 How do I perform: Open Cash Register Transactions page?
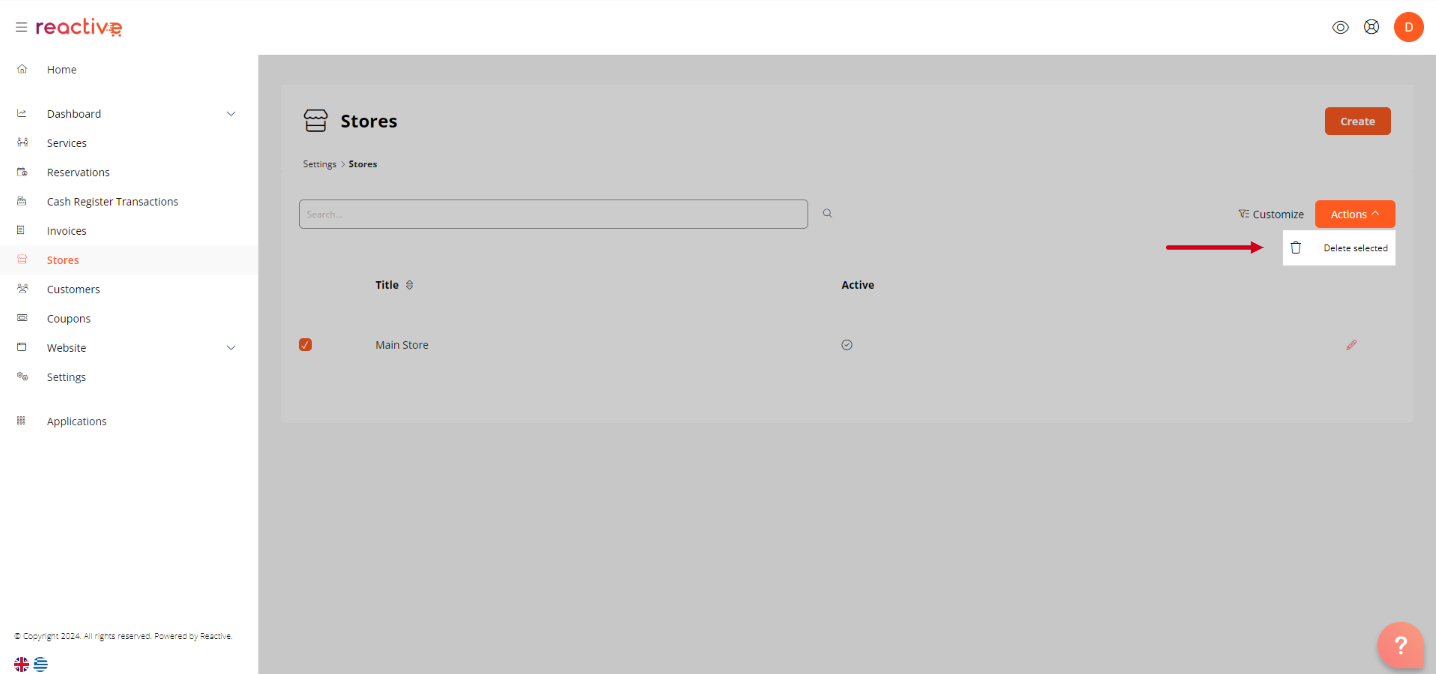112,201
